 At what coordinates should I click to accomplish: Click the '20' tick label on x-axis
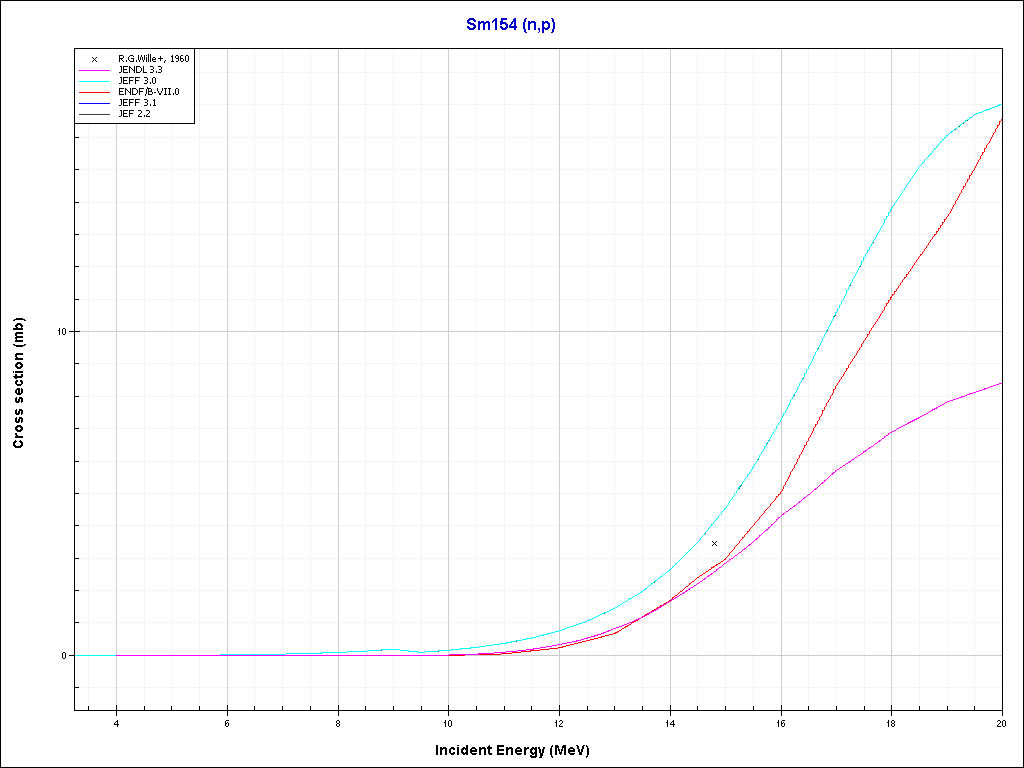point(1001,724)
